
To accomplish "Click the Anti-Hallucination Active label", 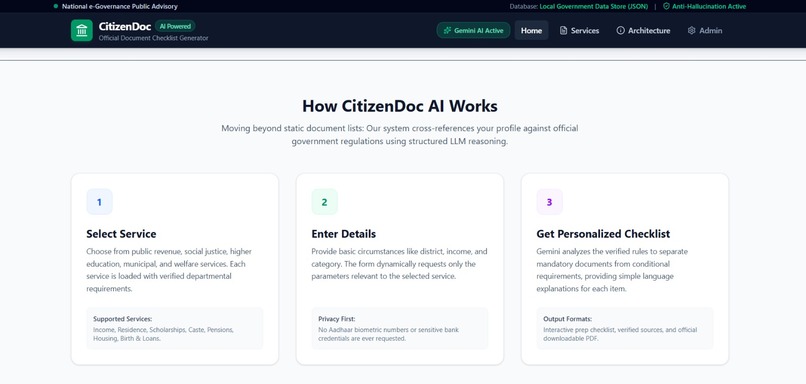I will 709,6.
